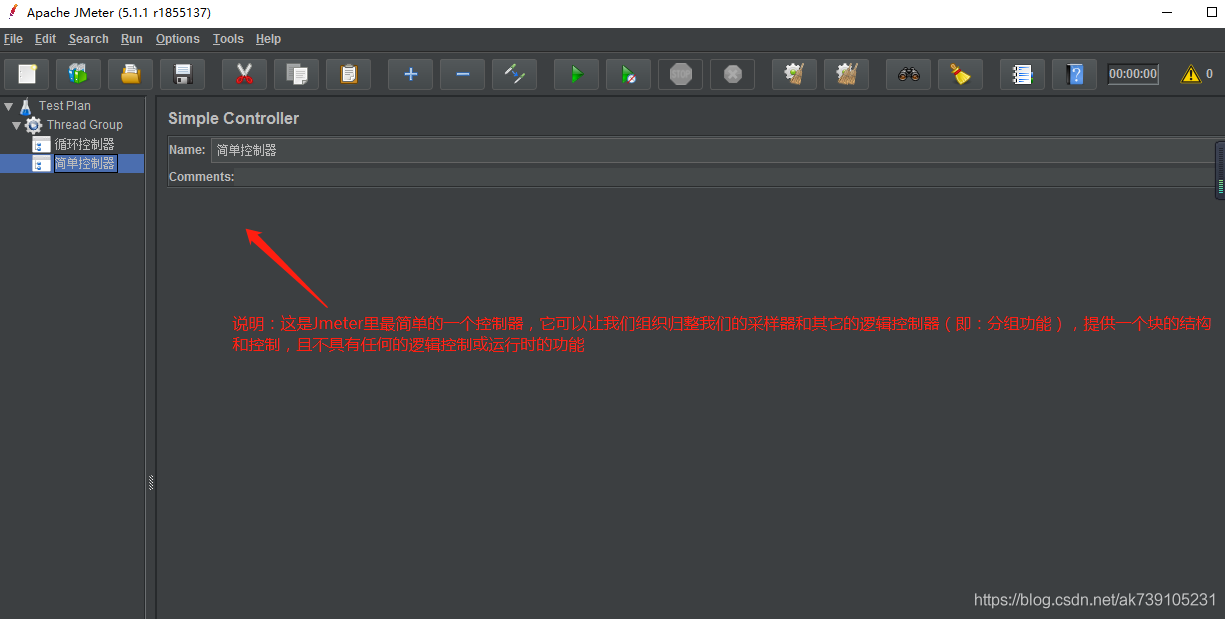Paste with the clipboard toolbar icon

tap(348, 74)
